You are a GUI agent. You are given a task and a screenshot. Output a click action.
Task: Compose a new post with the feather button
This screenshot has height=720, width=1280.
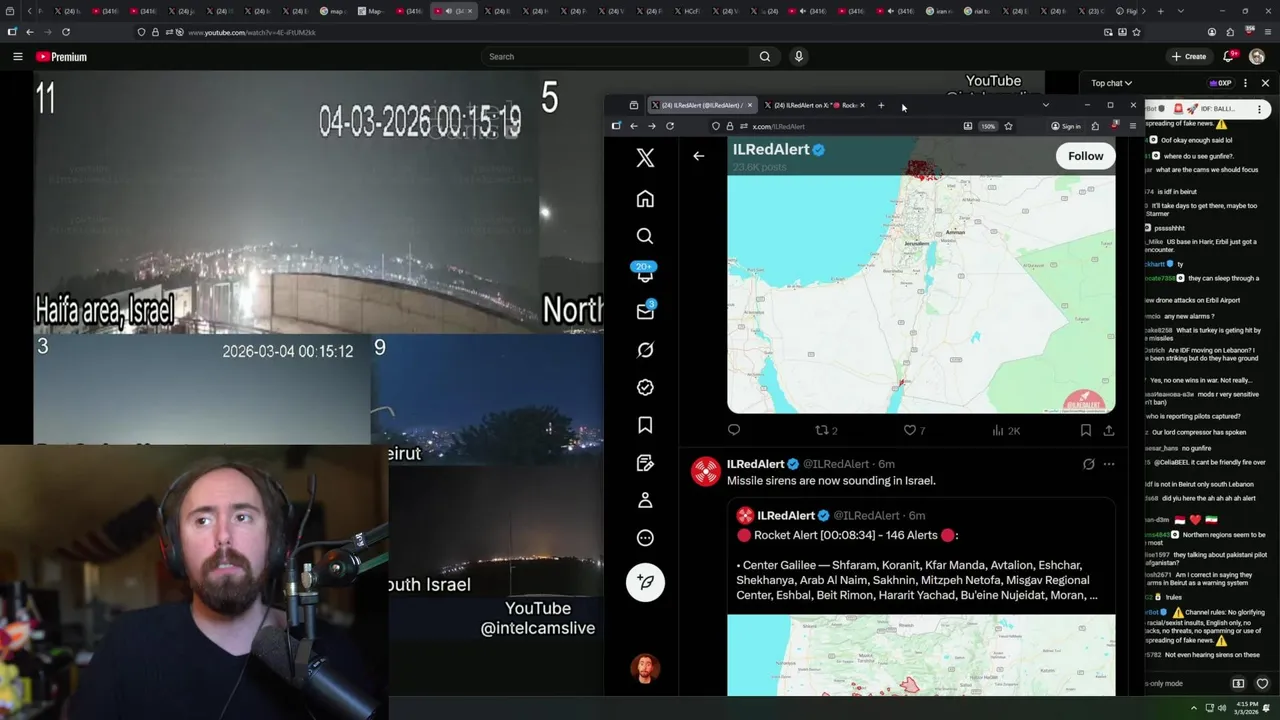(645, 582)
